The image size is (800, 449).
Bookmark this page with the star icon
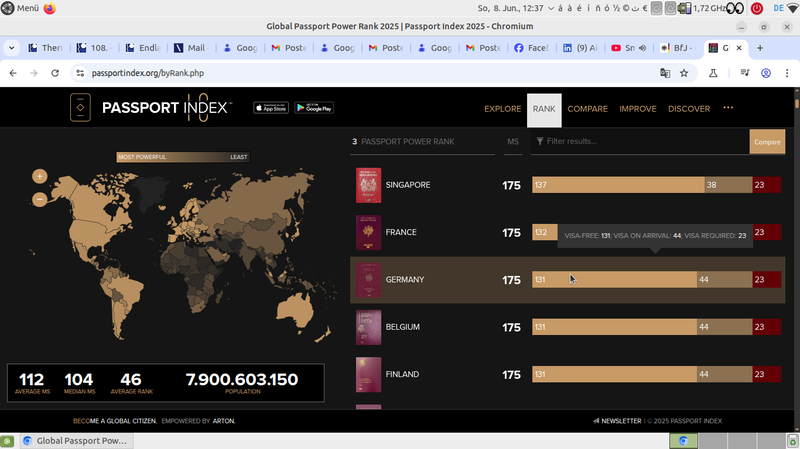click(684, 73)
